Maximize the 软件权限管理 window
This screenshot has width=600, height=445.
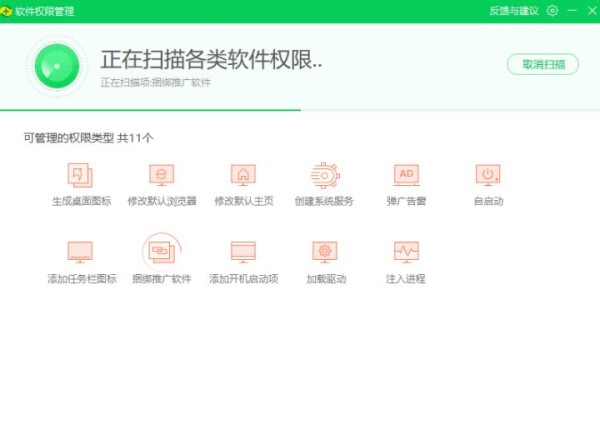pyautogui.click(x=581, y=11)
